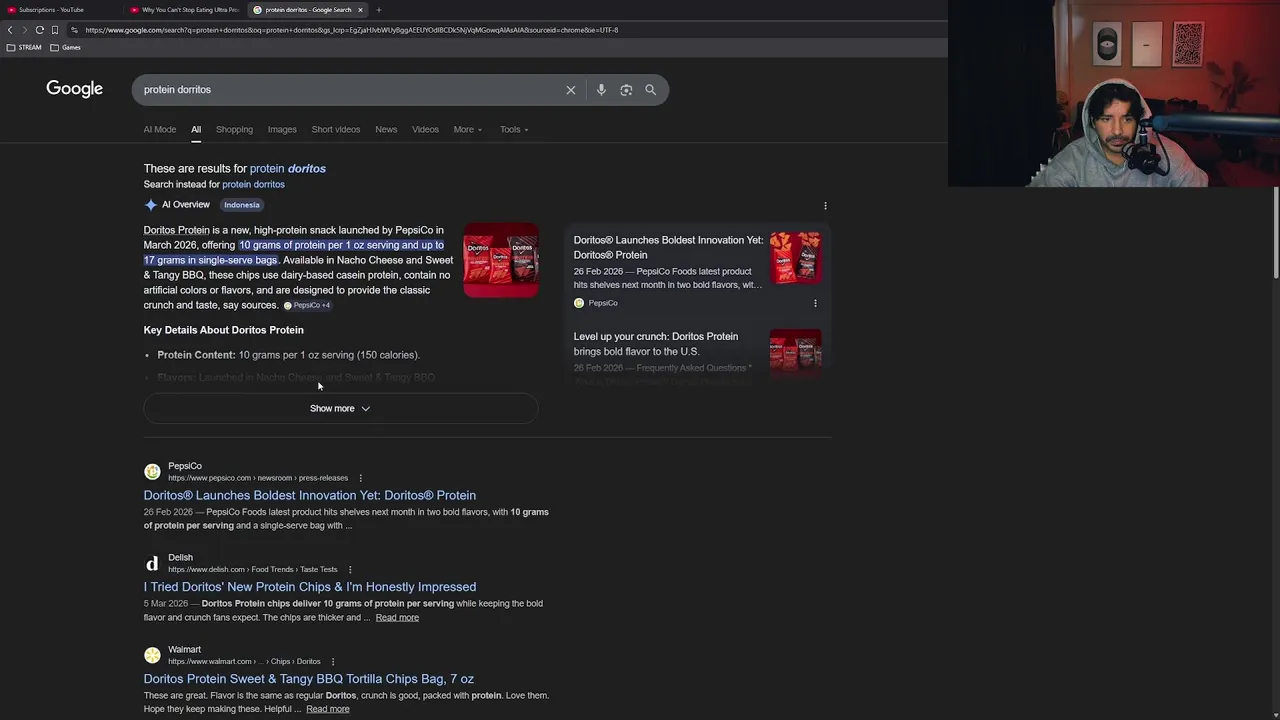This screenshot has height=720, width=1280.
Task: Click the Google logo
Action: (x=74, y=89)
